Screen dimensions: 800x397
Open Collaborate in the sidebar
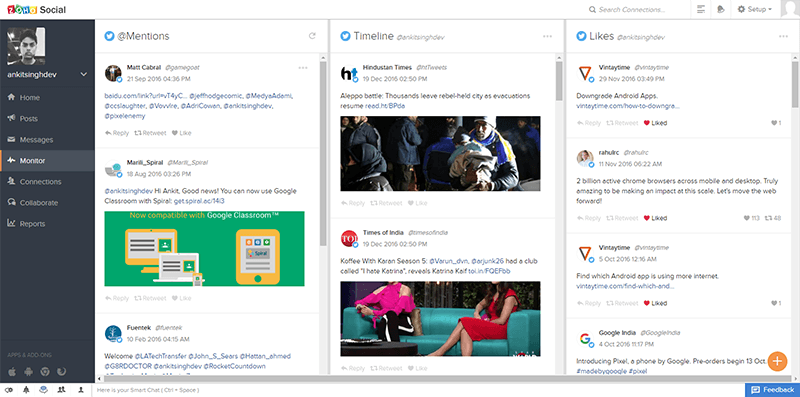47,203
